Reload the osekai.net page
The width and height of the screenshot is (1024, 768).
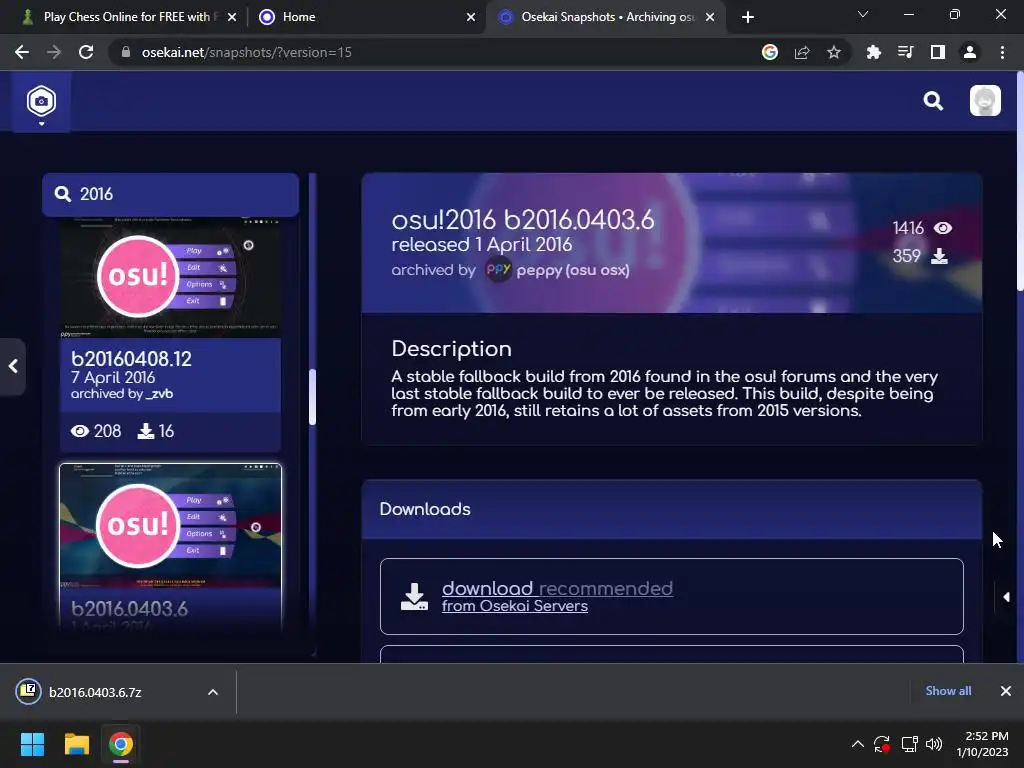tap(86, 52)
